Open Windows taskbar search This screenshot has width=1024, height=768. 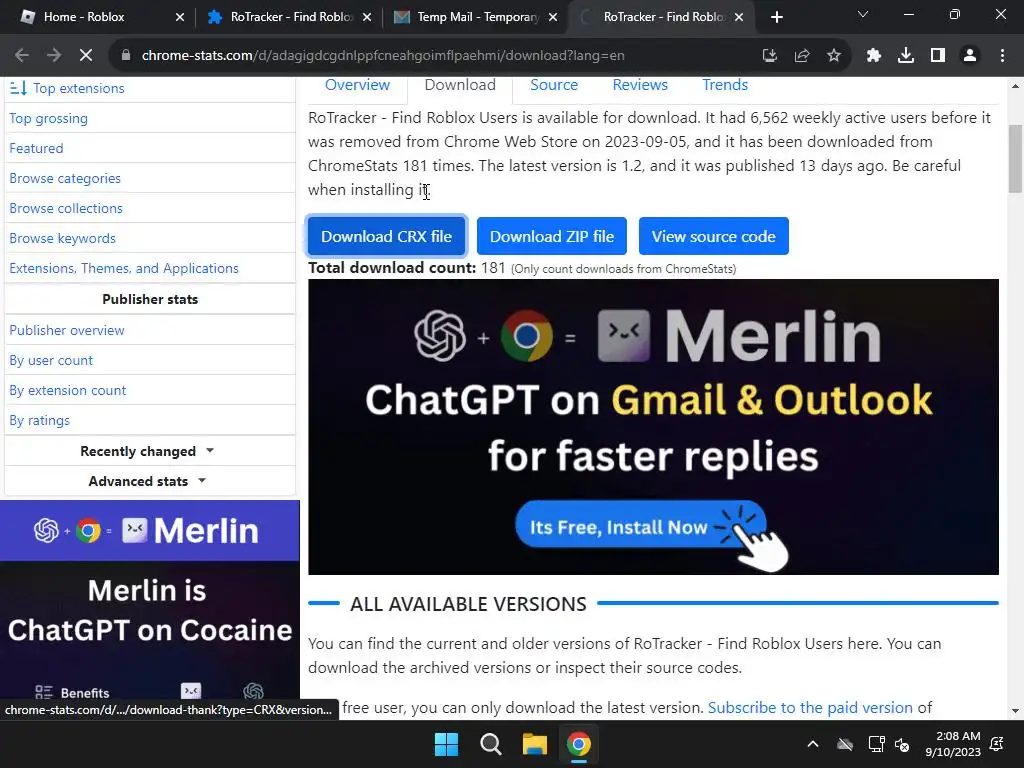click(490, 744)
